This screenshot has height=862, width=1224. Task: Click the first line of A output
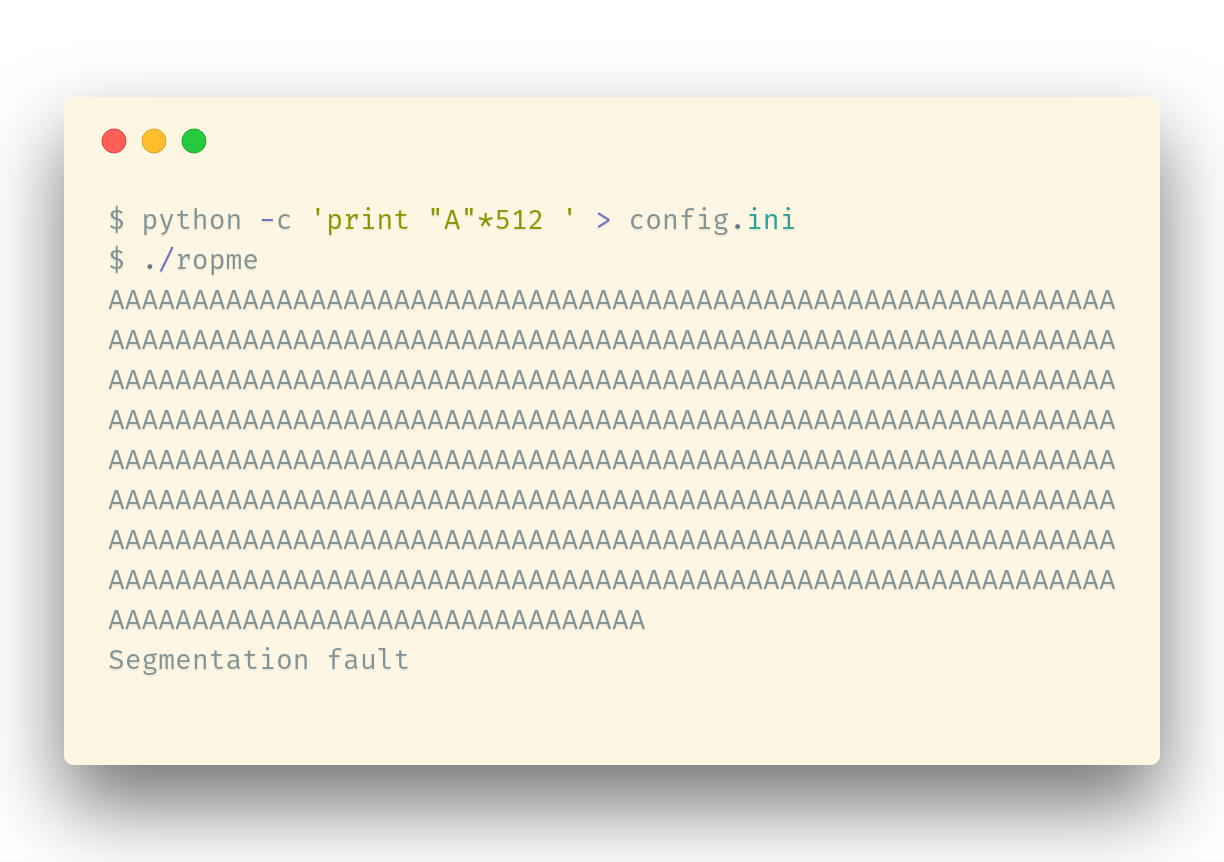tap(611, 300)
